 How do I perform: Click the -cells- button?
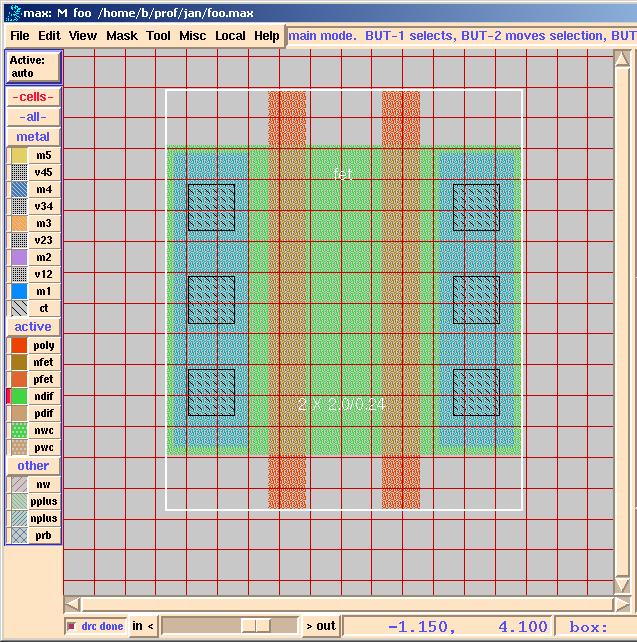point(33,97)
